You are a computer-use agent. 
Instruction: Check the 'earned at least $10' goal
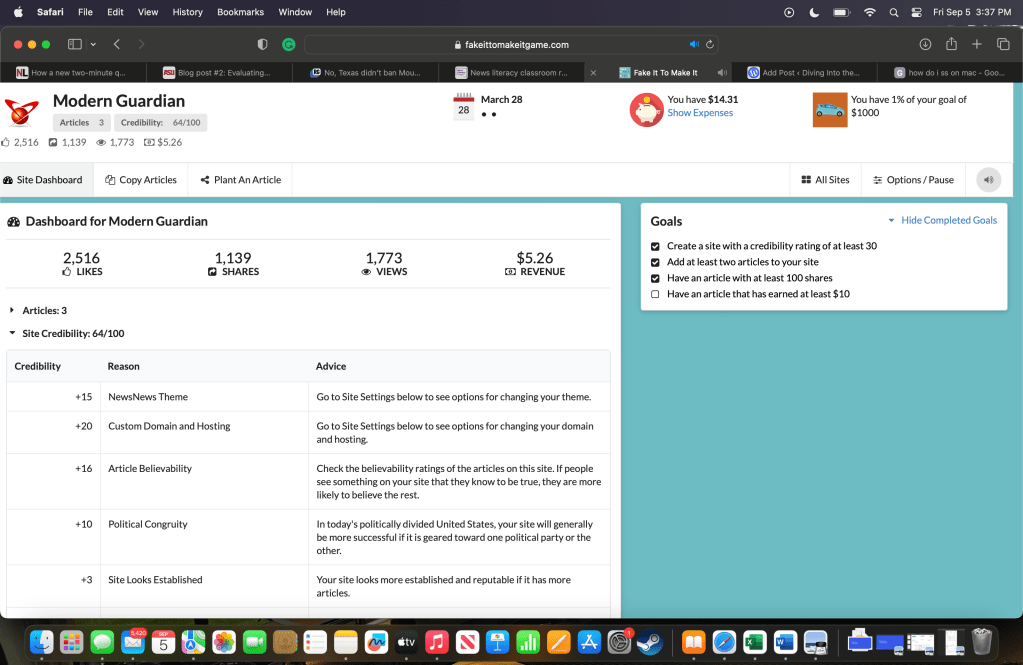[655, 294]
